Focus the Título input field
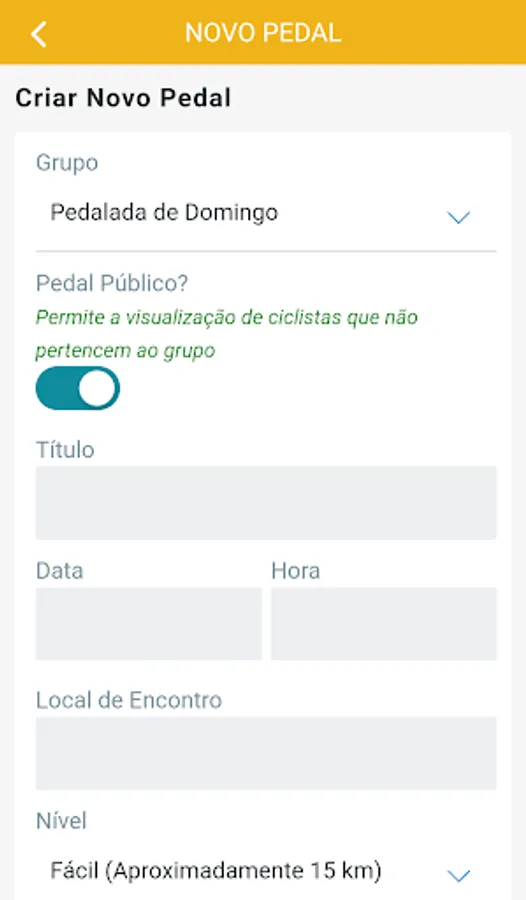The width and height of the screenshot is (526, 900). point(266,503)
